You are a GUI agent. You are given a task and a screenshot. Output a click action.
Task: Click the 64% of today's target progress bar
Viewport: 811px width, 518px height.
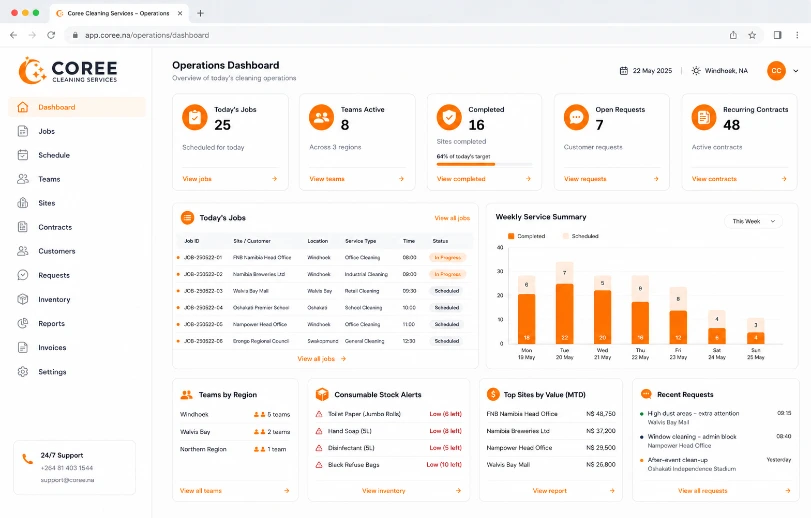pos(484,164)
